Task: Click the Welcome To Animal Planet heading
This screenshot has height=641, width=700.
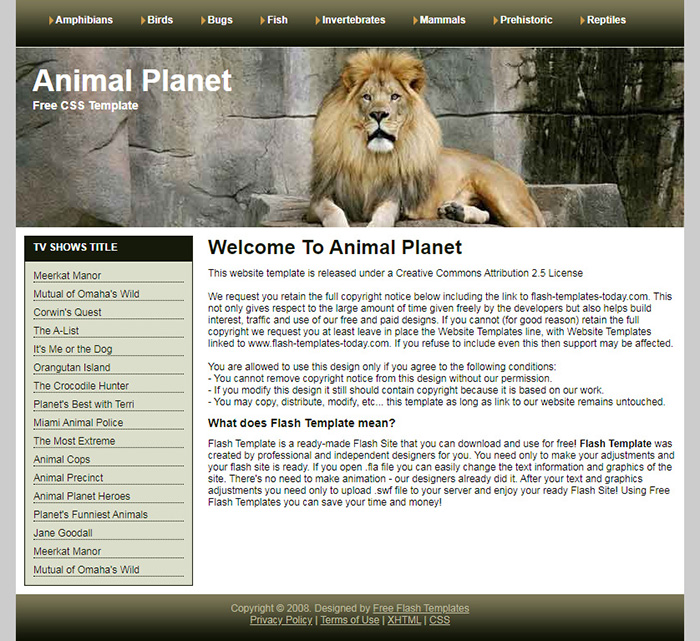Action: pyautogui.click(x=335, y=247)
